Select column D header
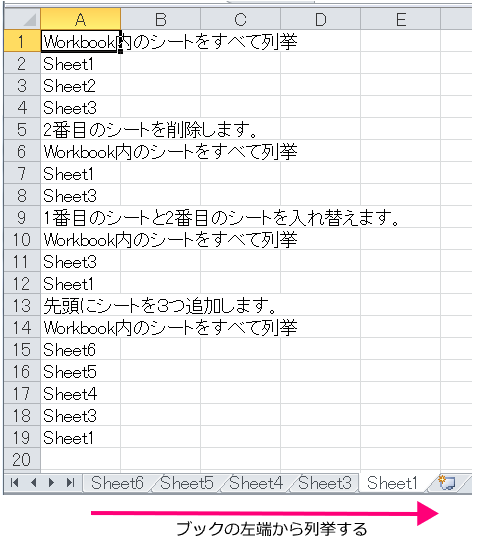 321,19
